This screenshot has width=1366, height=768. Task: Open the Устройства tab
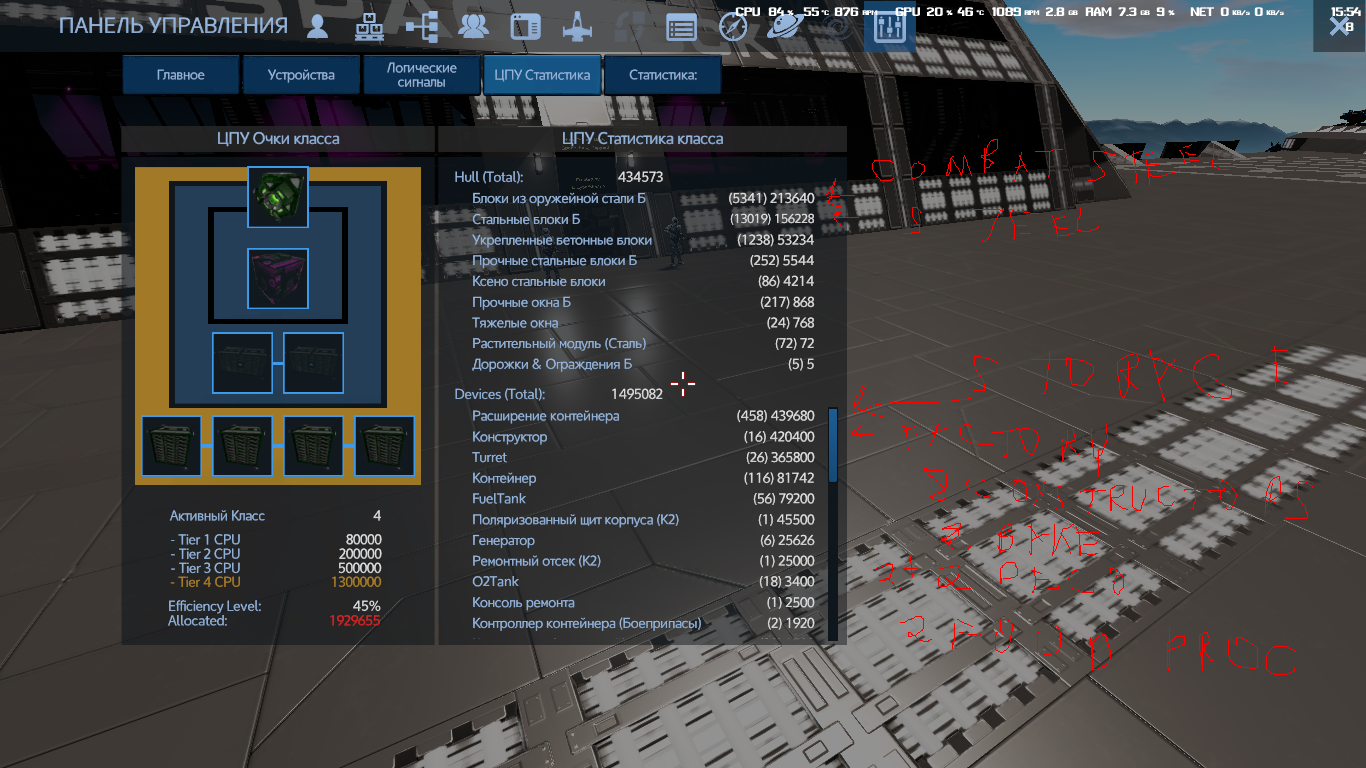point(301,75)
